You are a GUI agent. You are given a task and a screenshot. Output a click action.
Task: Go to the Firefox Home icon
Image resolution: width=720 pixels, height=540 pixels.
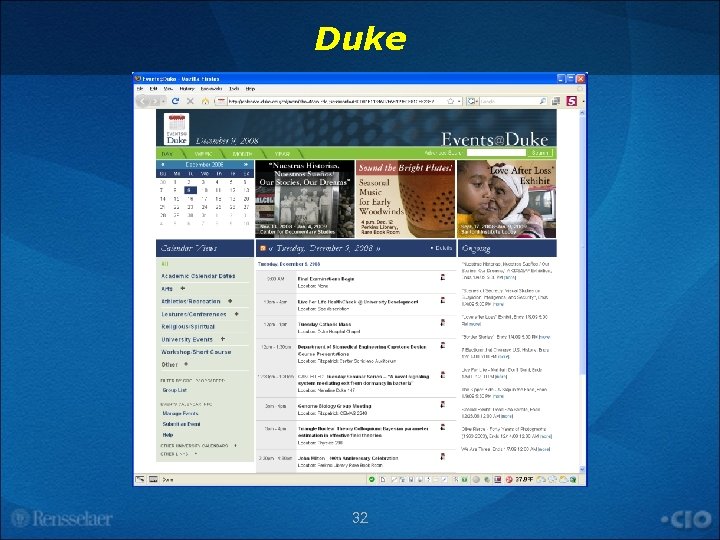(205, 101)
